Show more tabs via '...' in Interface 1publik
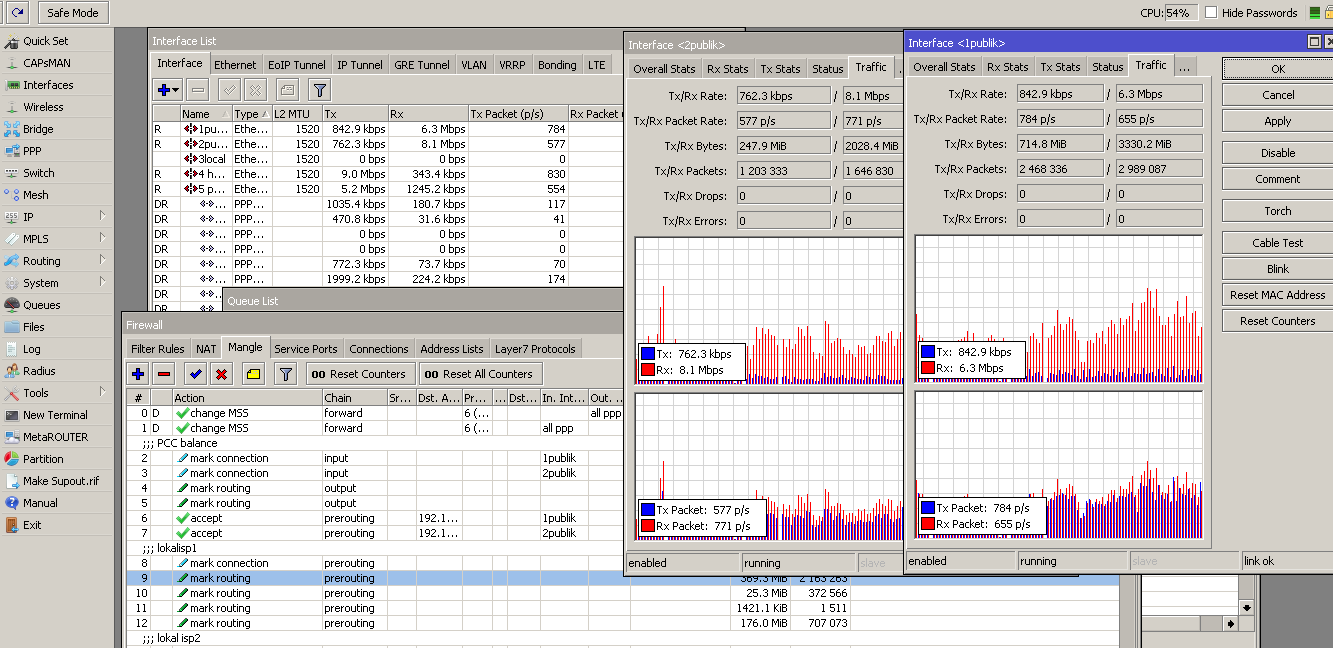The image size is (1333, 648). [1184, 67]
